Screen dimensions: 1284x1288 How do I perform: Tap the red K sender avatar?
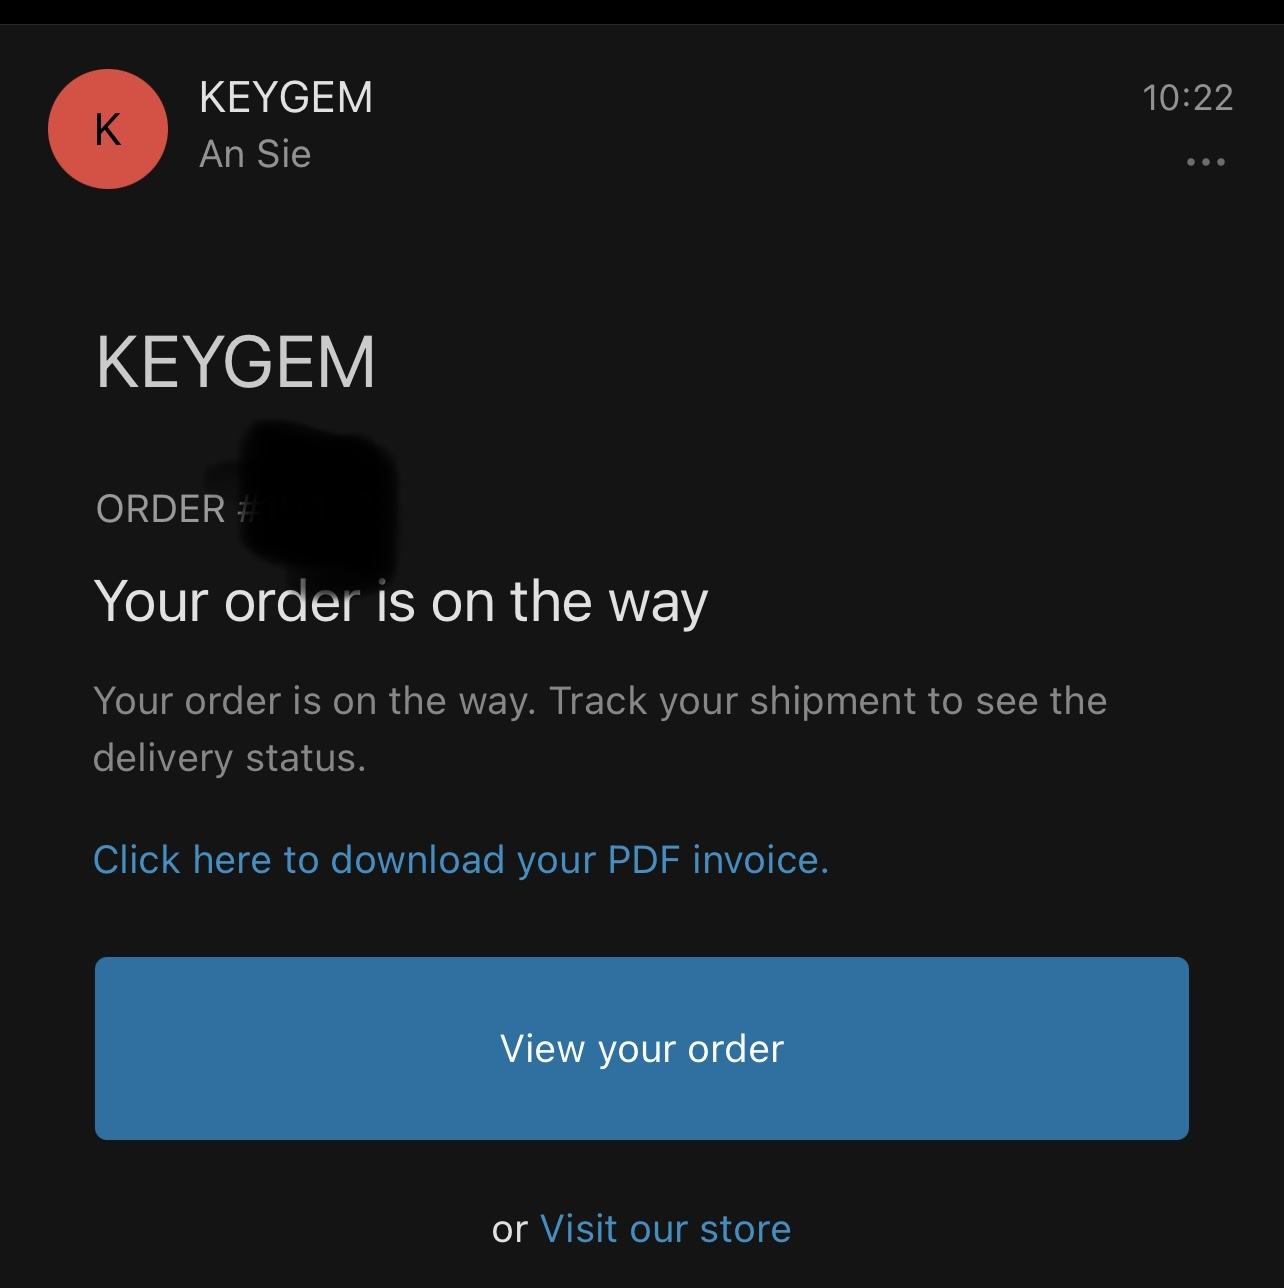pos(108,129)
